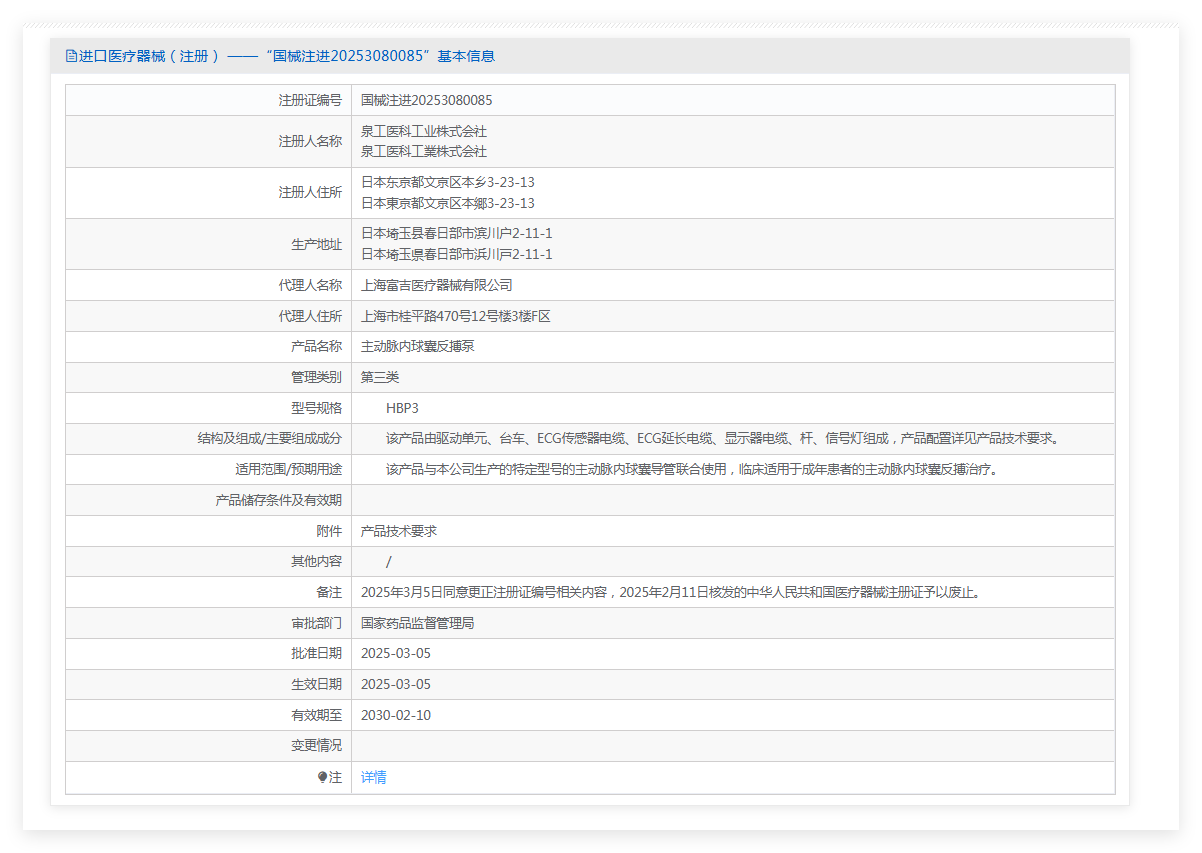1202x853 pixels.
Task: Select the 备注 remark text about 2025年3月5日
Action: point(672,592)
